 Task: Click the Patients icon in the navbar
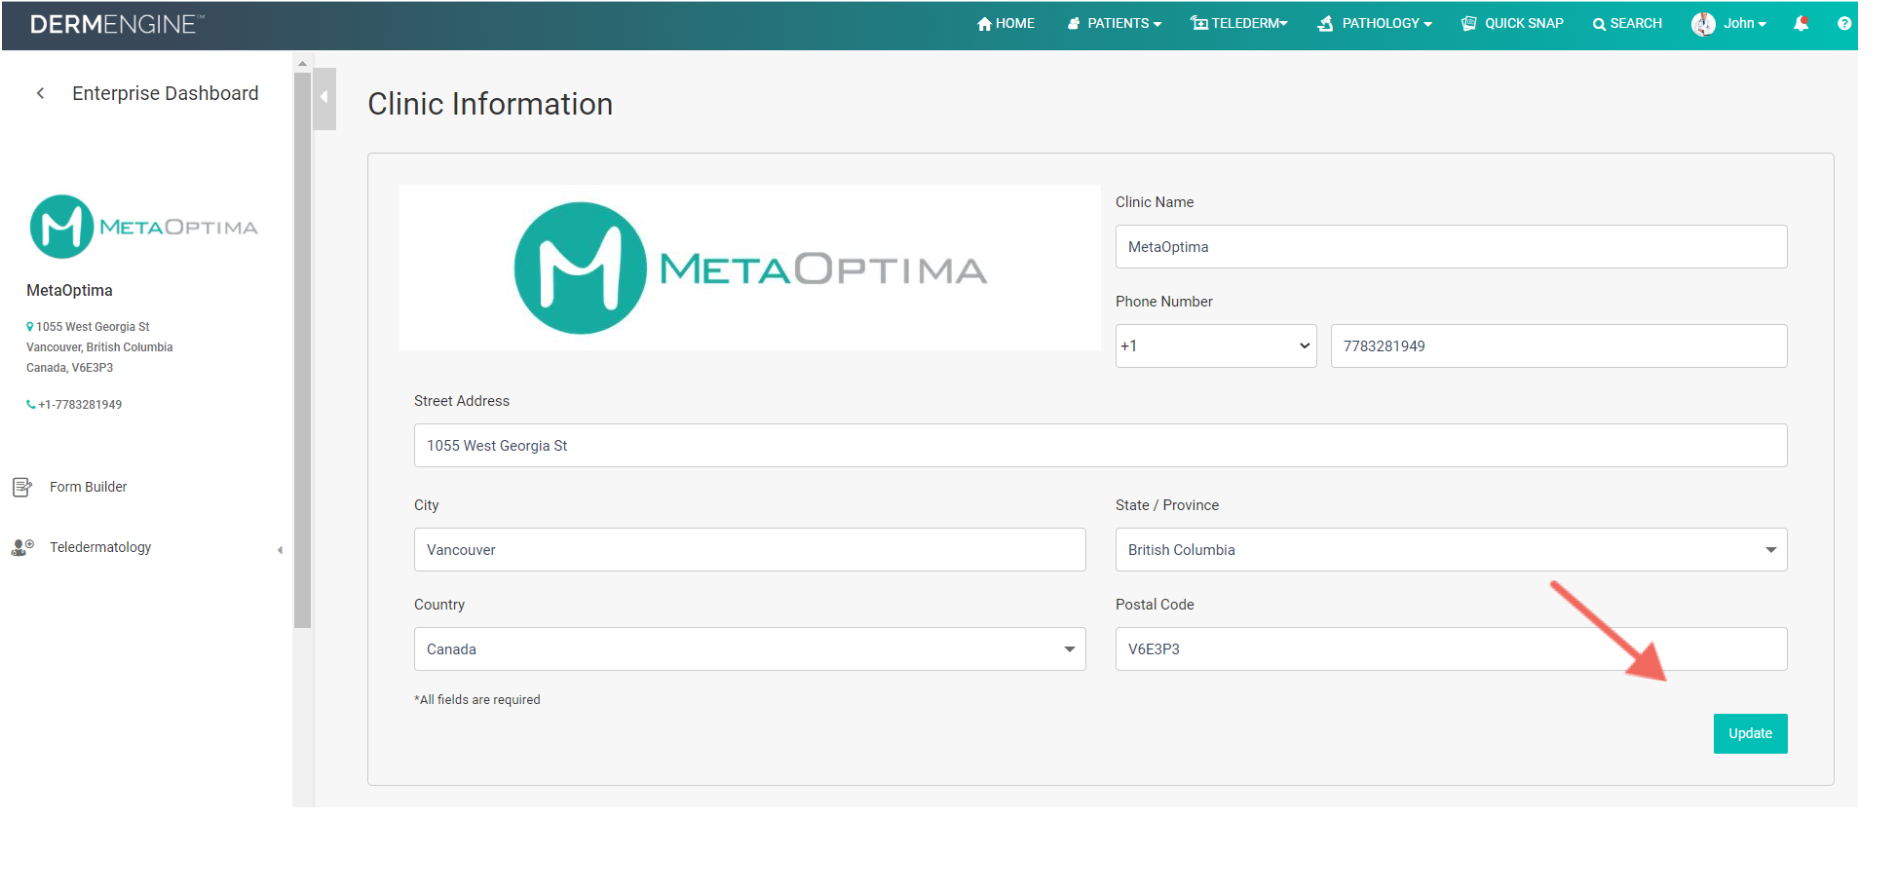[x=1074, y=23]
